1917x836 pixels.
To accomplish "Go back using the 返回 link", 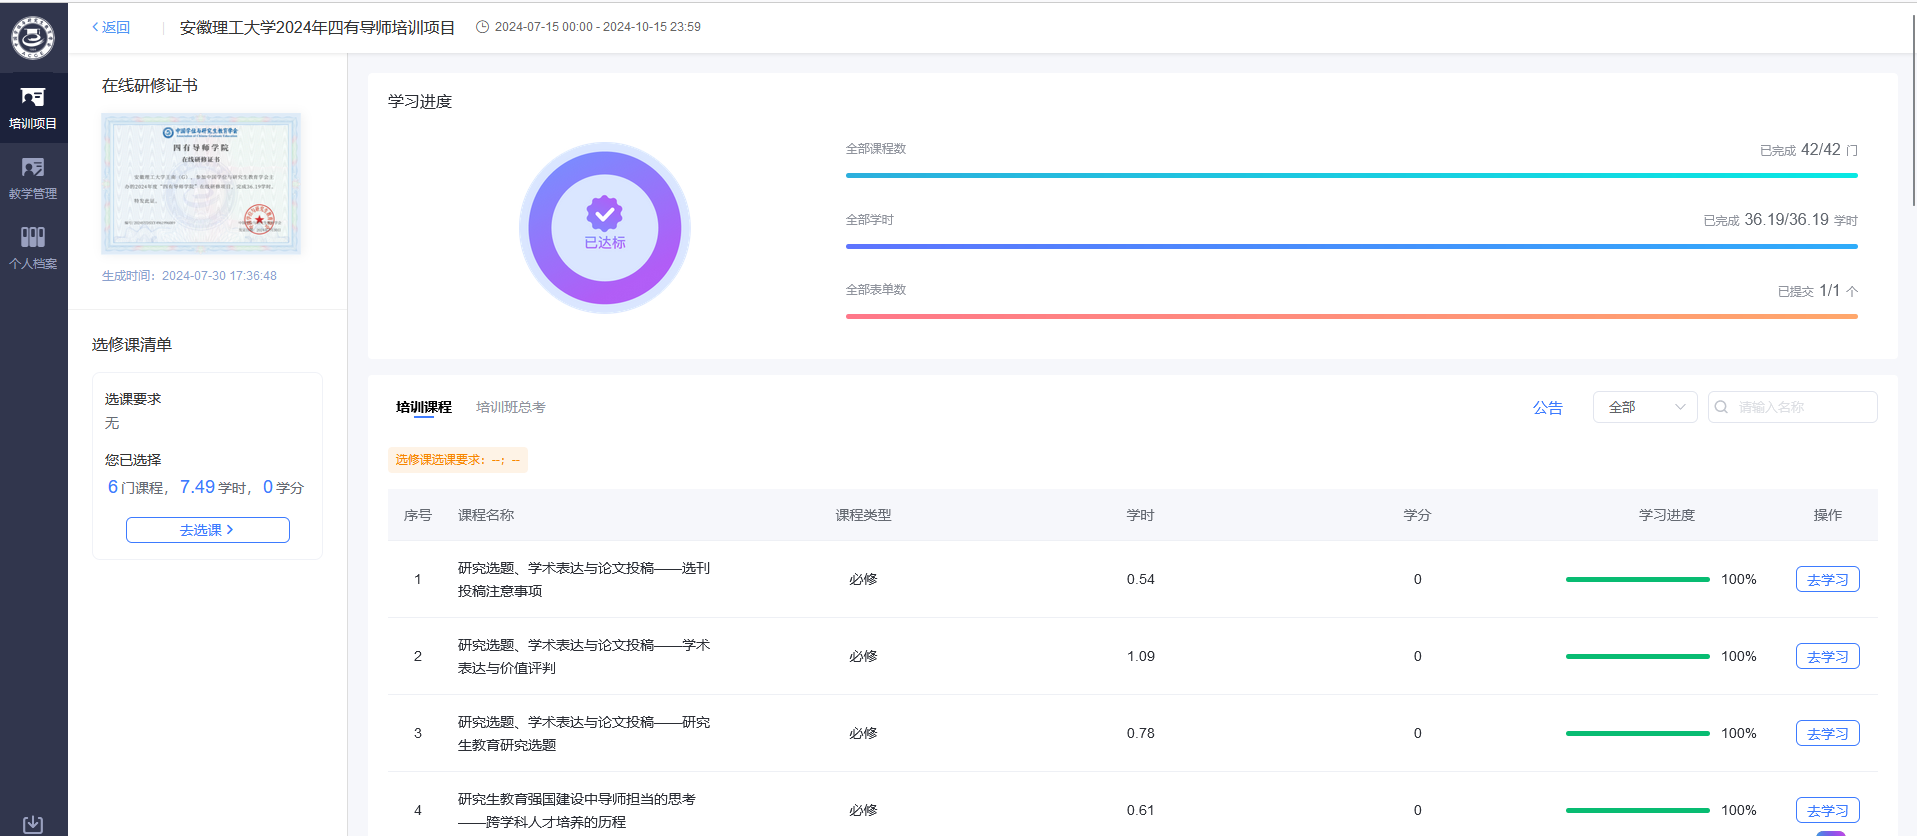I will (111, 27).
